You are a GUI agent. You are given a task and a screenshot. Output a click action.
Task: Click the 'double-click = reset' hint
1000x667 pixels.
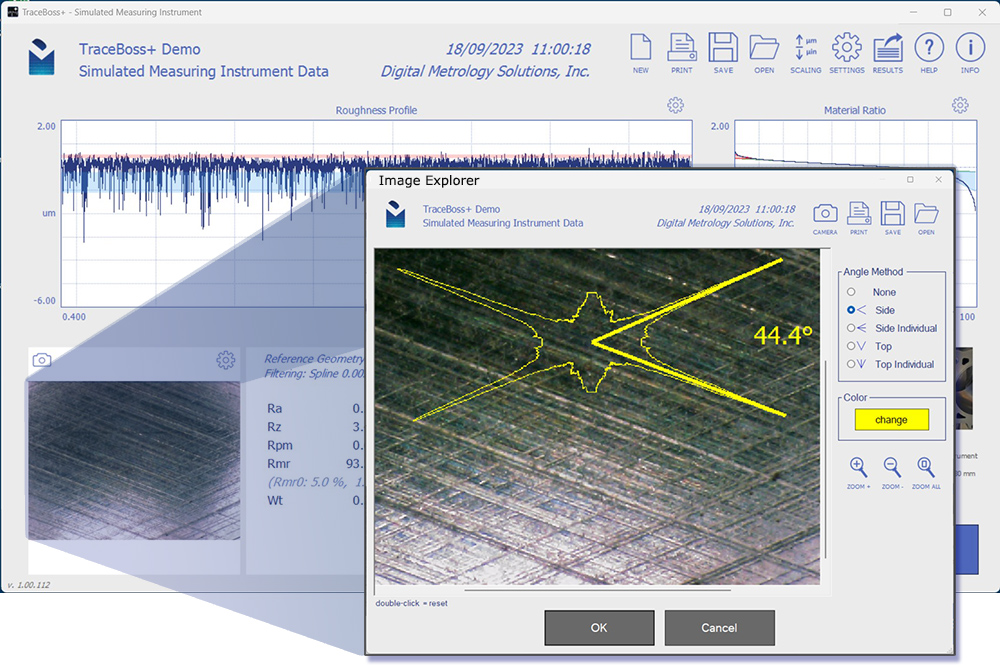point(411,603)
